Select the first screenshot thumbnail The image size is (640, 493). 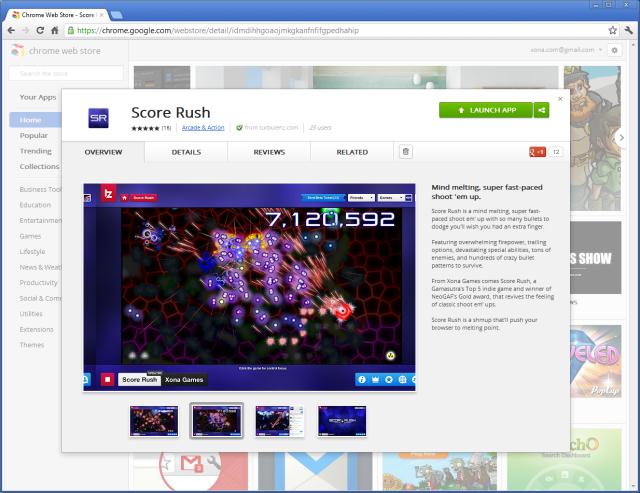(154, 421)
